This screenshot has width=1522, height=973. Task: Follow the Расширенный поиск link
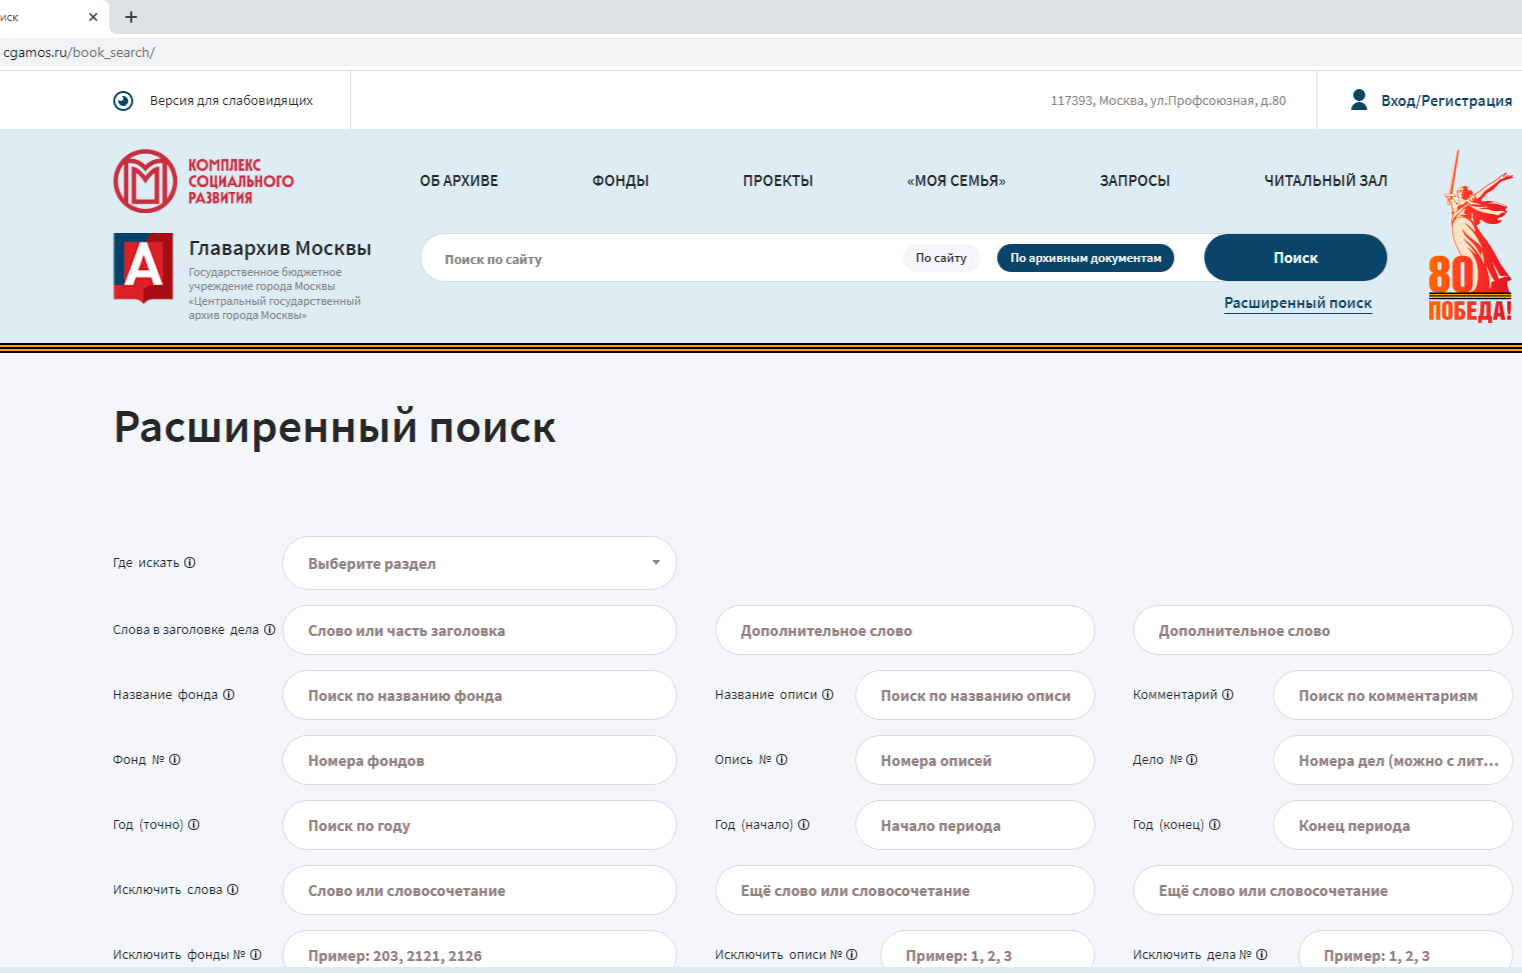pos(1297,303)
